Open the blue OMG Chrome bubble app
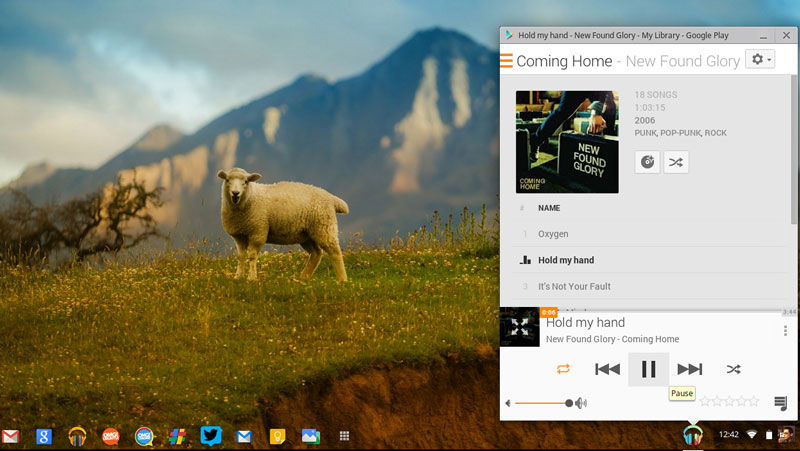This screenshot has height=451, width=800. [144, 436]
